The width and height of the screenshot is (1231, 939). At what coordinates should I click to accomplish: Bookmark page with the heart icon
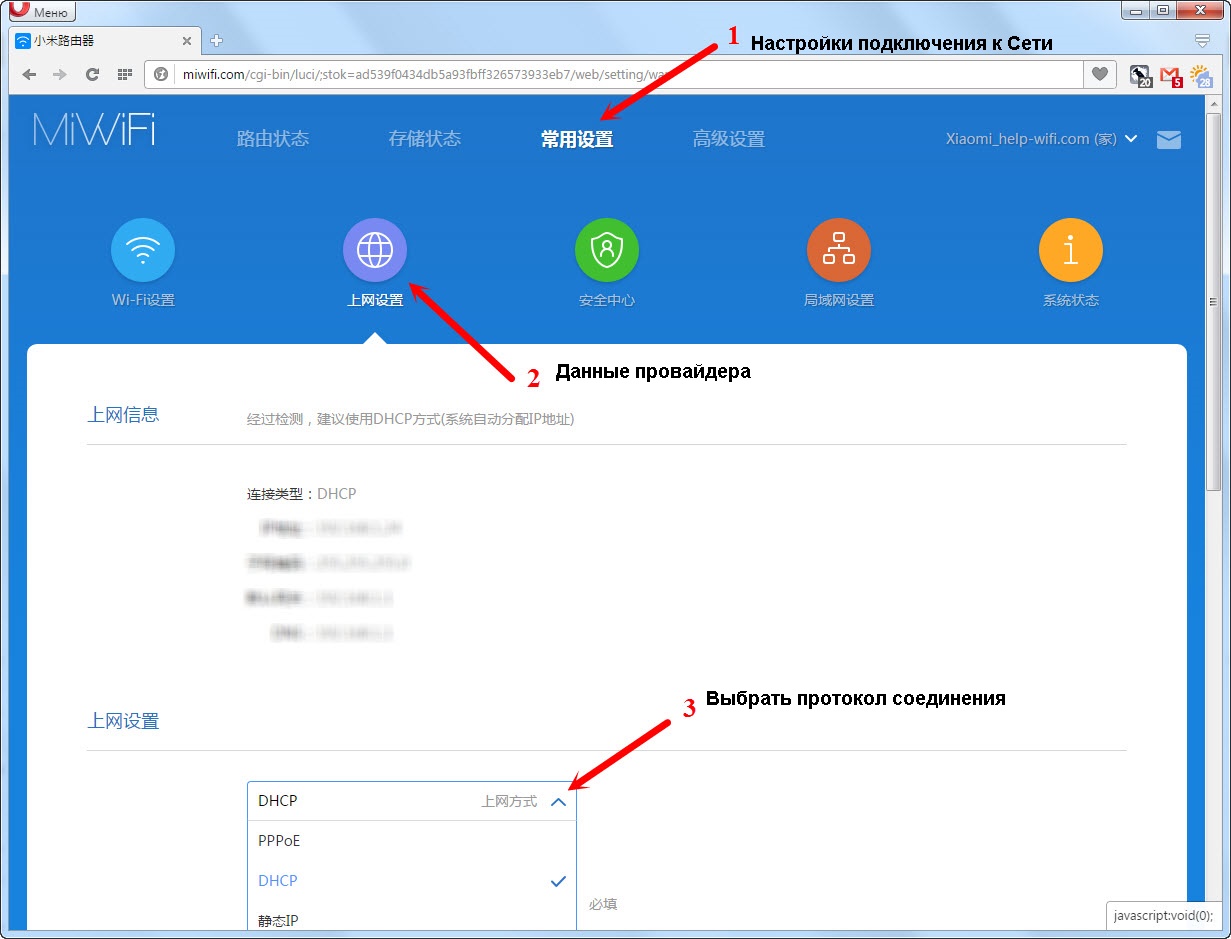click(1100, 74)
